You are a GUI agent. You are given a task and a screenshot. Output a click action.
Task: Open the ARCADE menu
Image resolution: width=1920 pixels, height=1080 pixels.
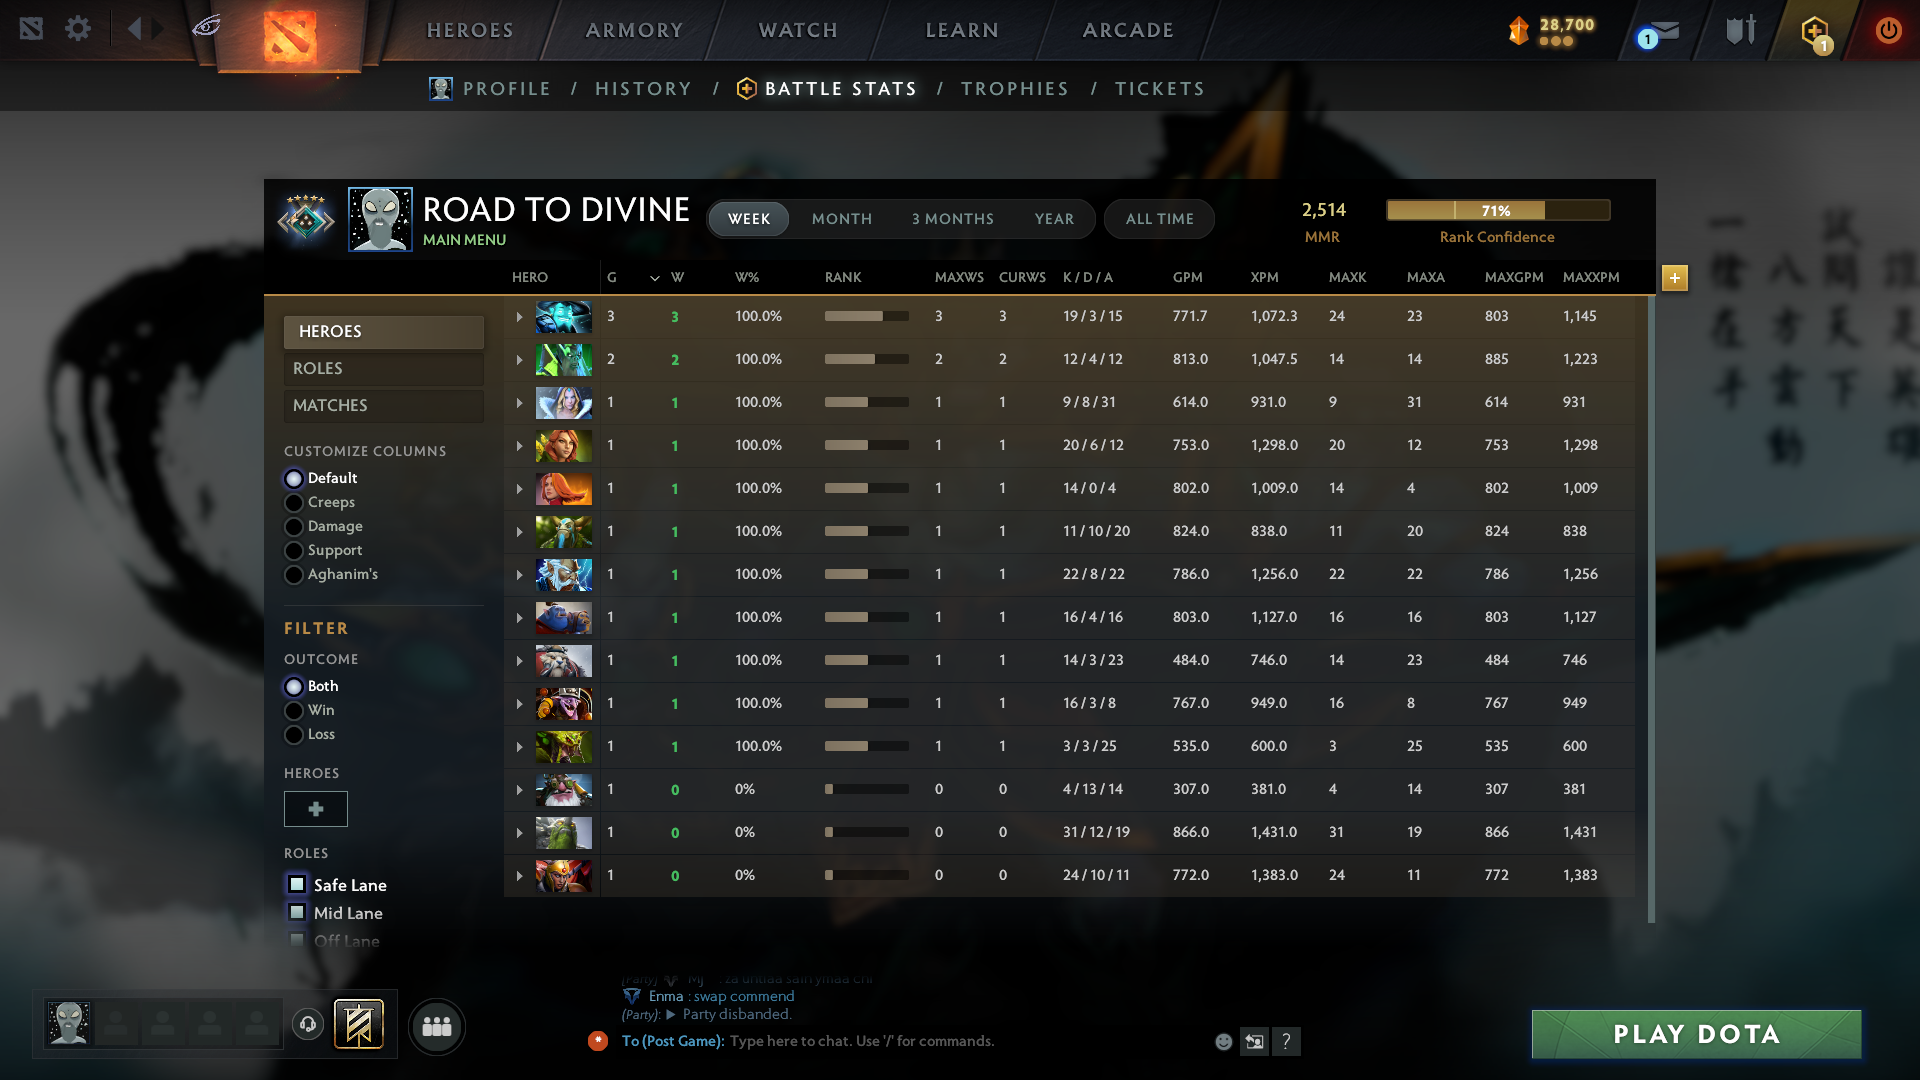tap(1128, 30)
